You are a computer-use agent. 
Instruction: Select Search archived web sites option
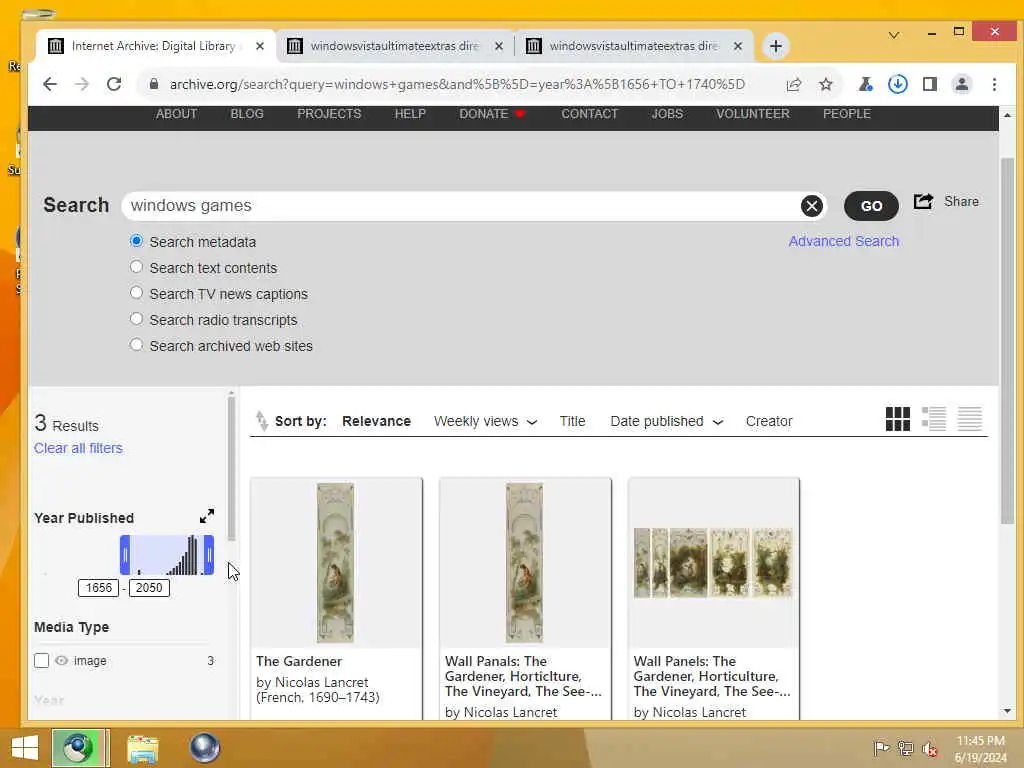click(x=136, y=344)
